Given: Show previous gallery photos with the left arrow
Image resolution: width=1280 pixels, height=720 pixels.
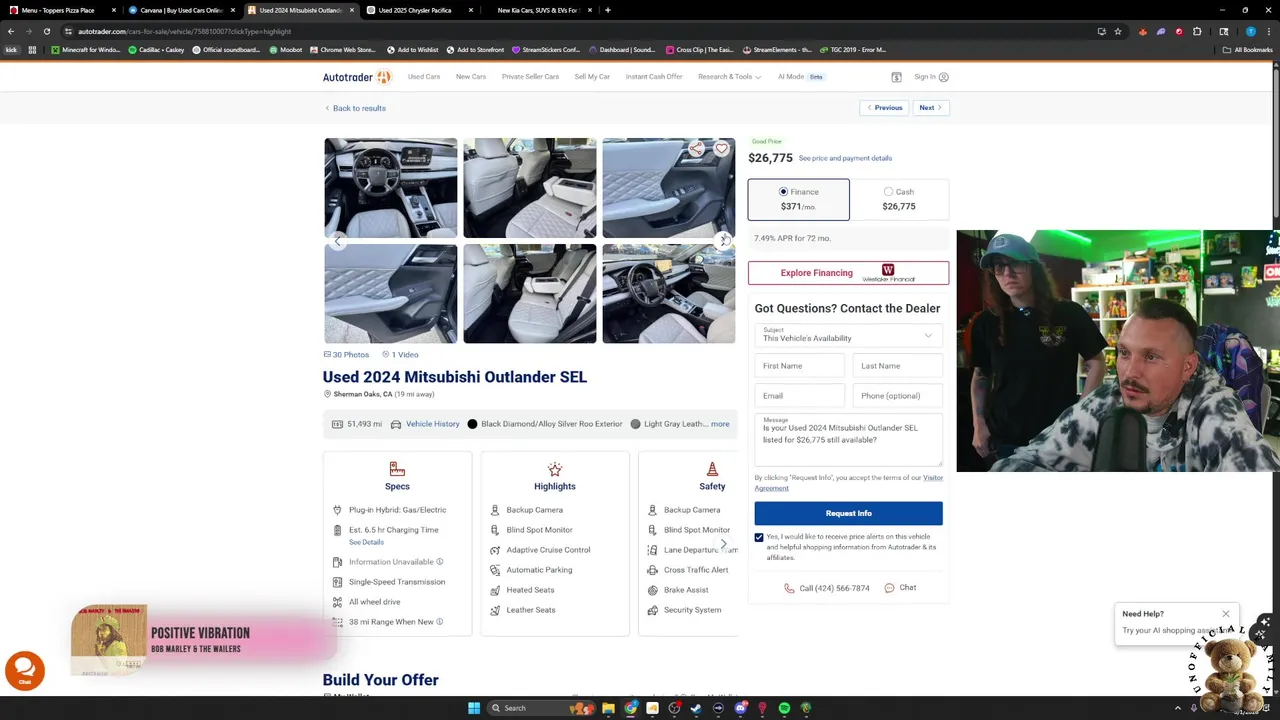Looking at the screenshot, I should 337,241.
